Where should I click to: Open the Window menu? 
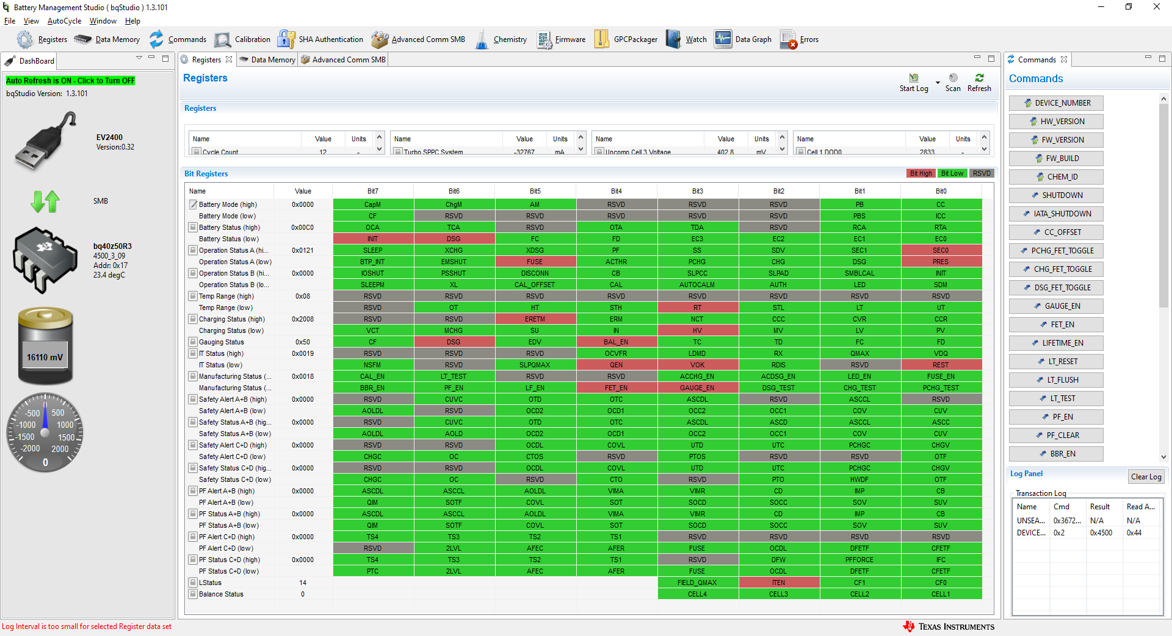[x=103, y=21]
